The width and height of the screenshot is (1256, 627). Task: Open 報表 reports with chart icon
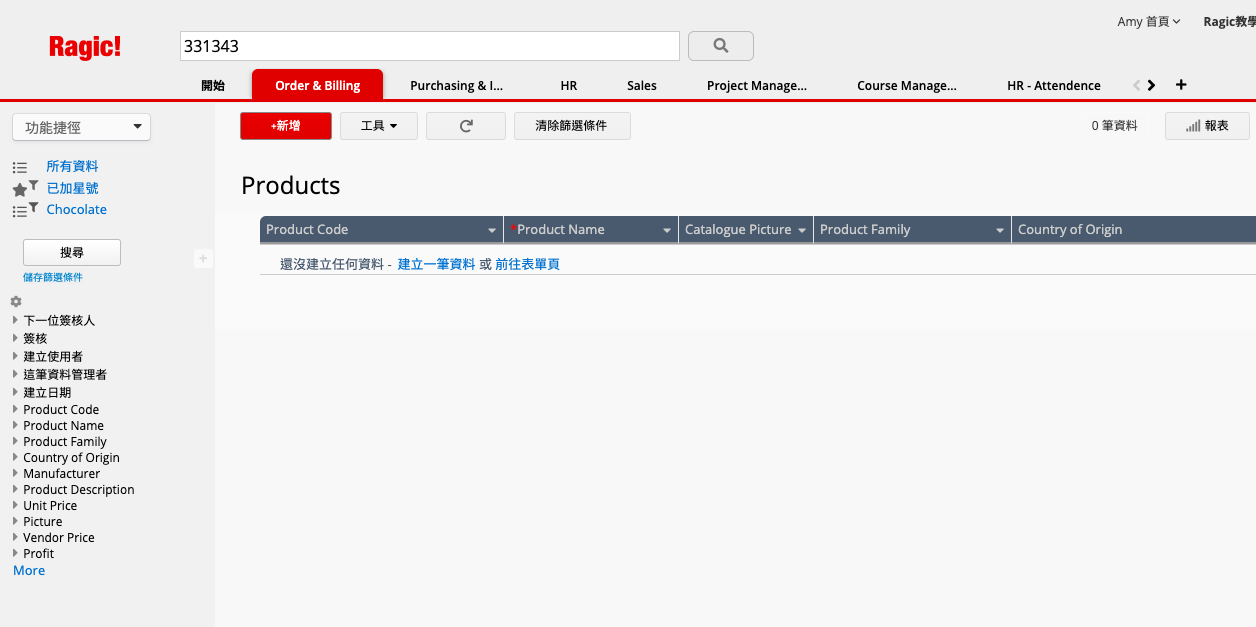coord(1207,126)
